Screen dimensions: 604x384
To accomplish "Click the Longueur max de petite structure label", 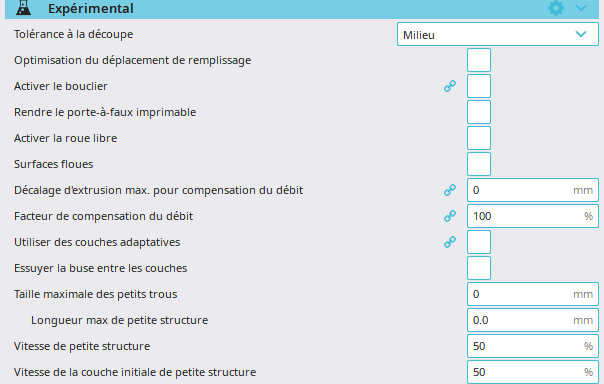I will [x=119, y=320].
